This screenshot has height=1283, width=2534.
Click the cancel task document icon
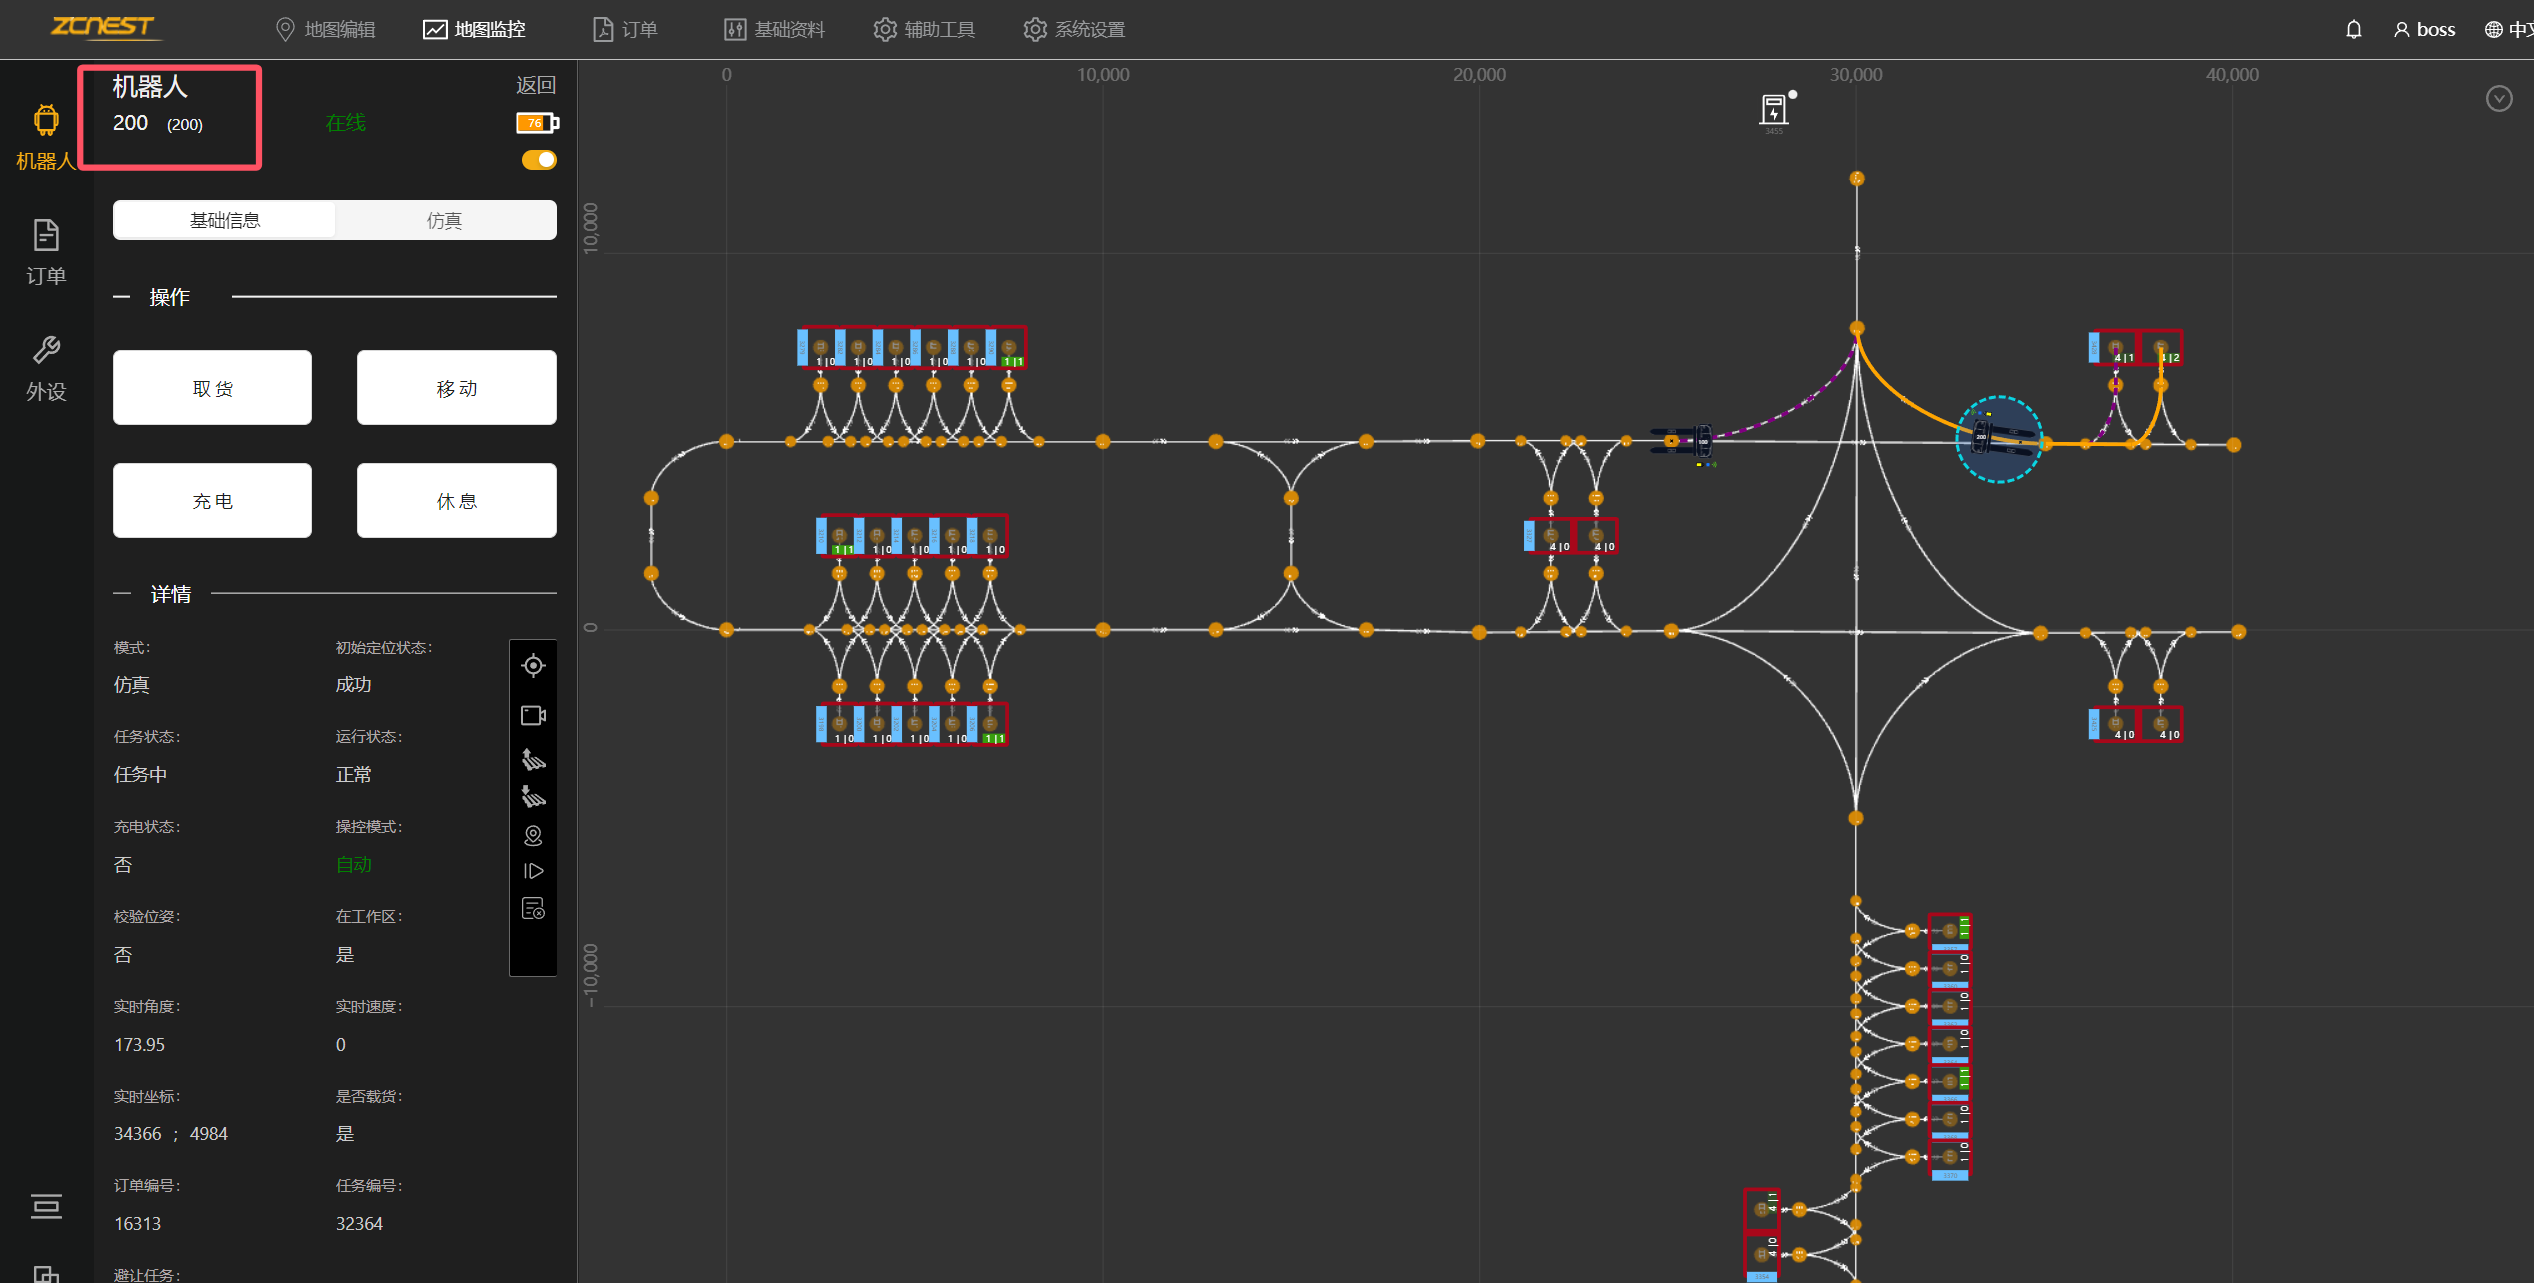[533, 908]
